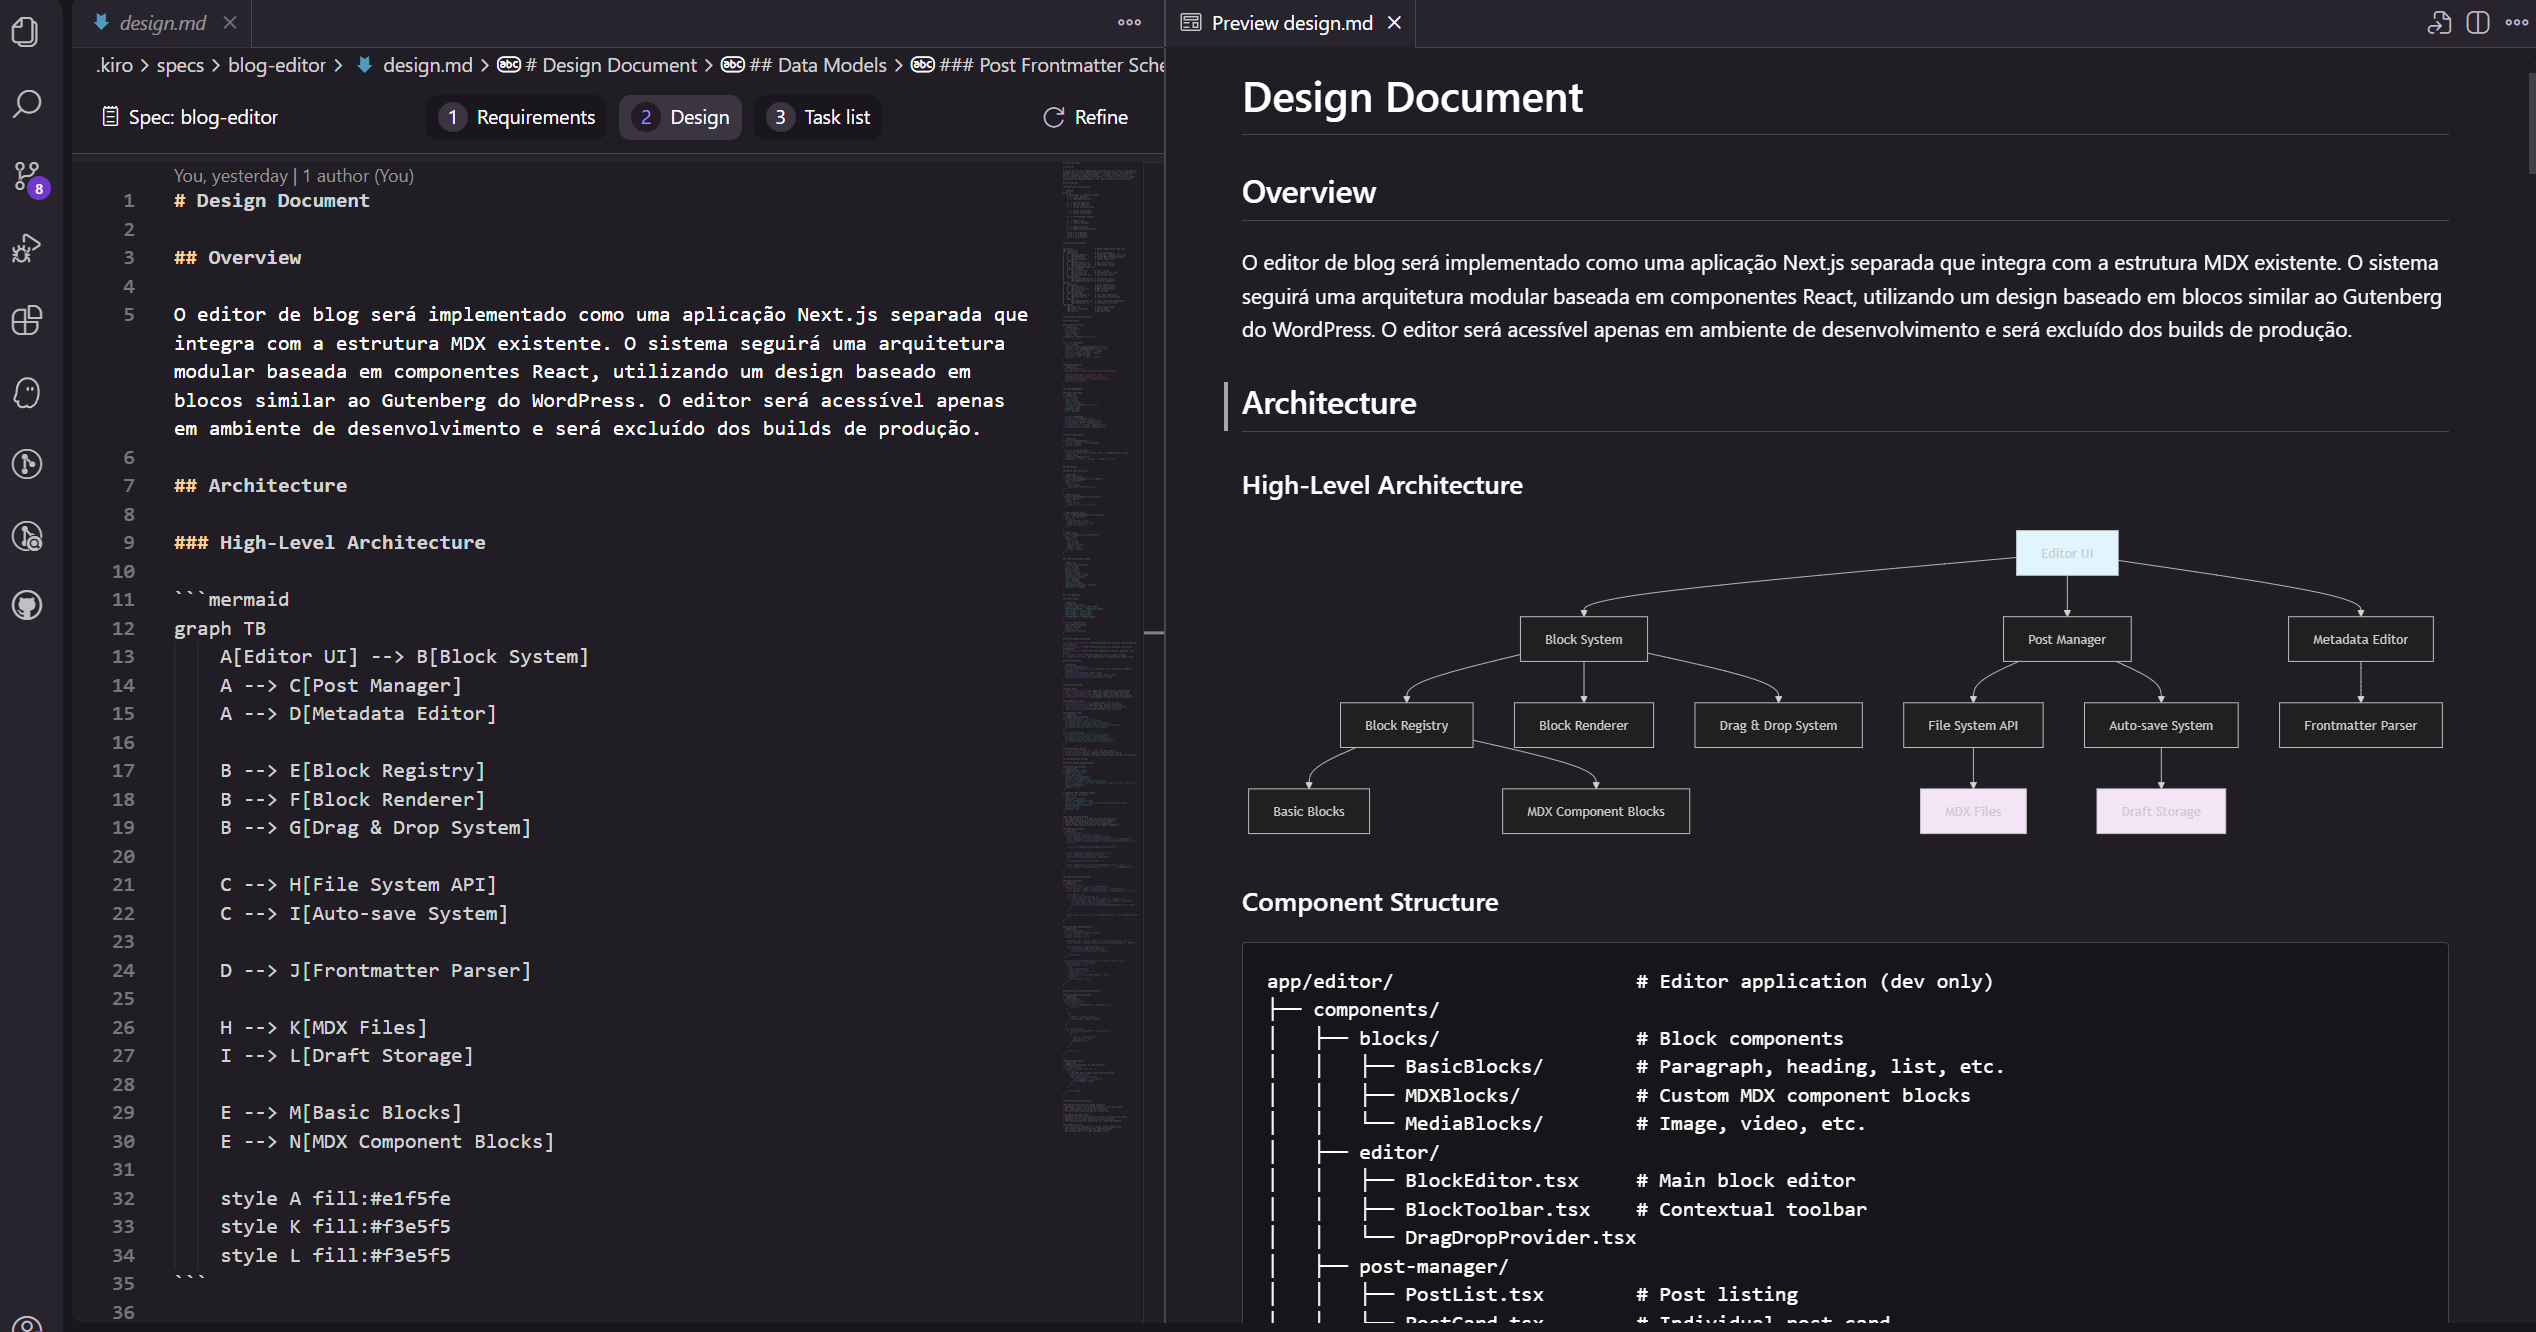The width and height of the screenshot is (2536, 1332).
Task: Click the MDX Component Blocks node
Action: (x=1595, y=811)
